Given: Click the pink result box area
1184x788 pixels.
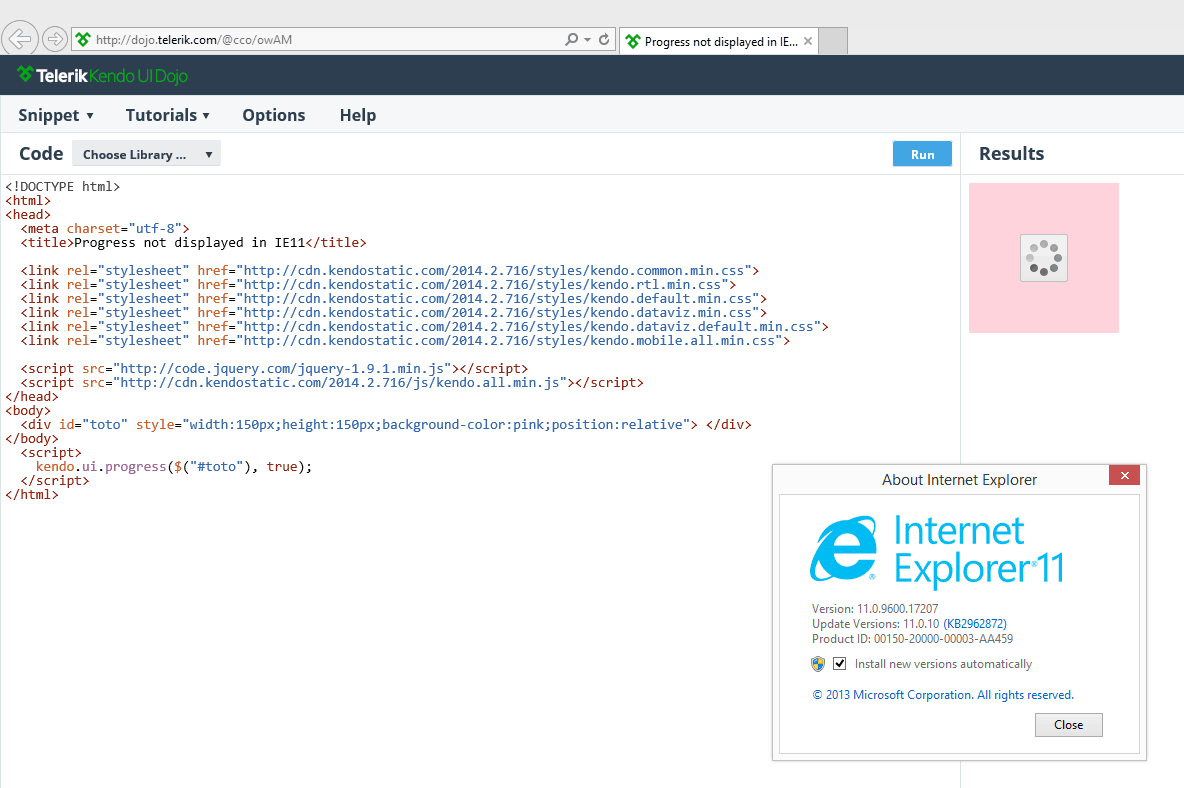Looking at the screenshot, I should [1044, 258].
